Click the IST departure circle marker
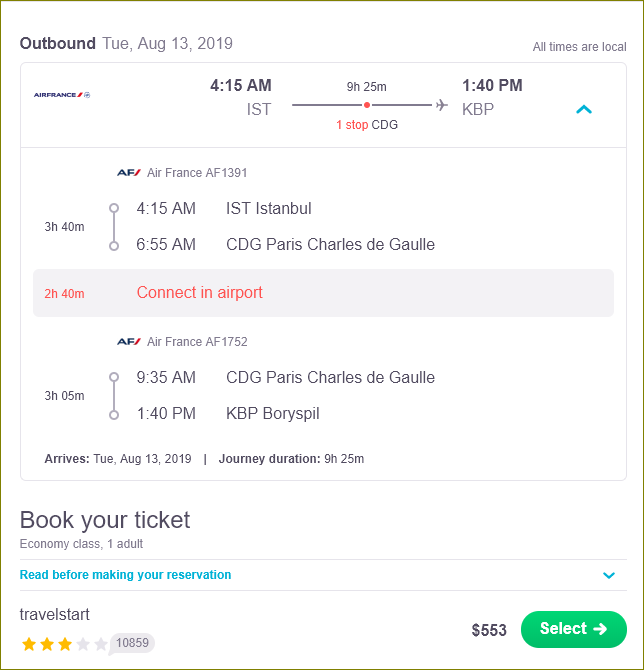The image size is (644, 670). pyautogui.click(x=114, y=208)
